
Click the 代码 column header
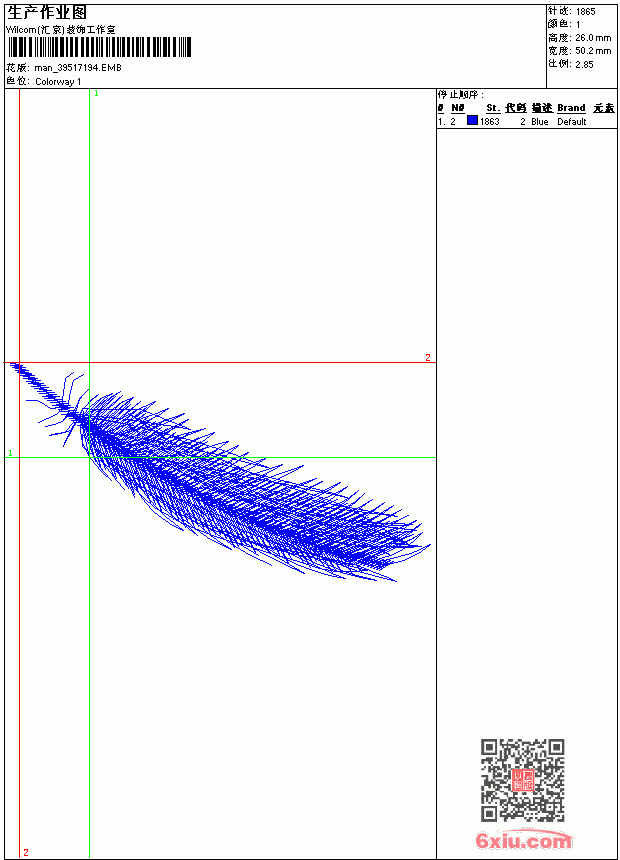516,108
